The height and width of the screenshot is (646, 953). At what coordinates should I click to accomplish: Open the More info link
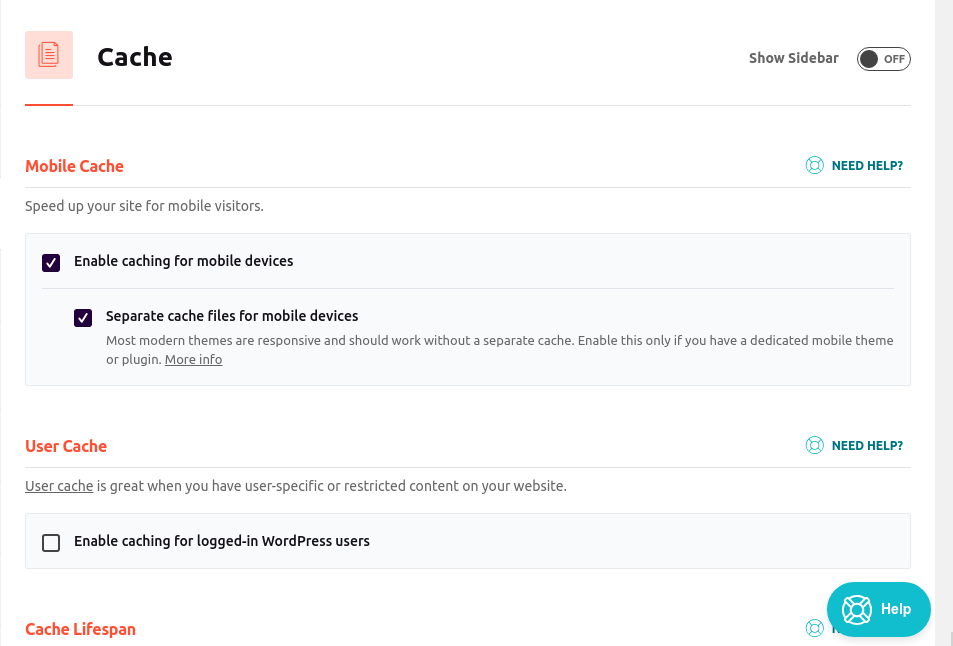[x=193, y=360]
